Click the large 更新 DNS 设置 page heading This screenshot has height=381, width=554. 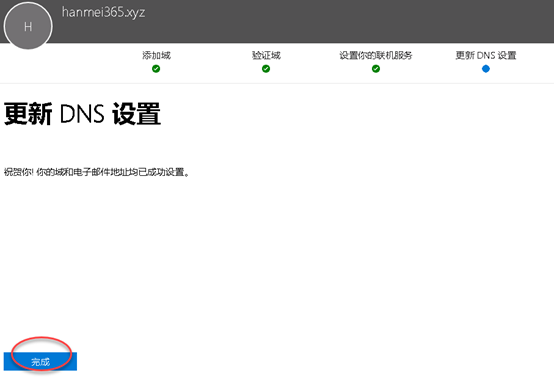[x=82, y=114]
